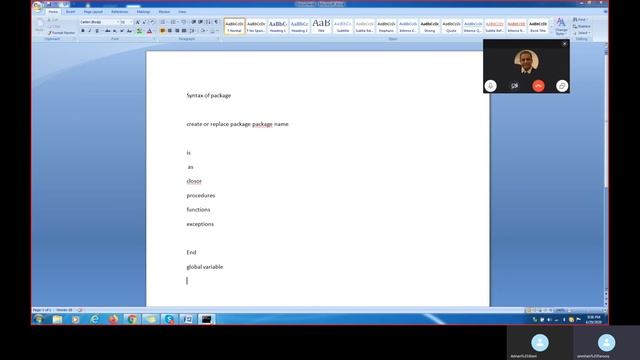Open the line spacing dropdown

pyautogui.click(x=192, y=31)
